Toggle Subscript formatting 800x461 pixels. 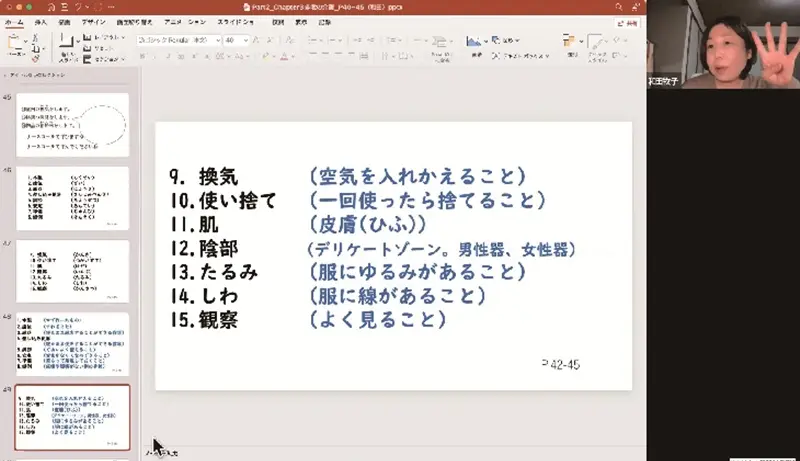(207, 56)
